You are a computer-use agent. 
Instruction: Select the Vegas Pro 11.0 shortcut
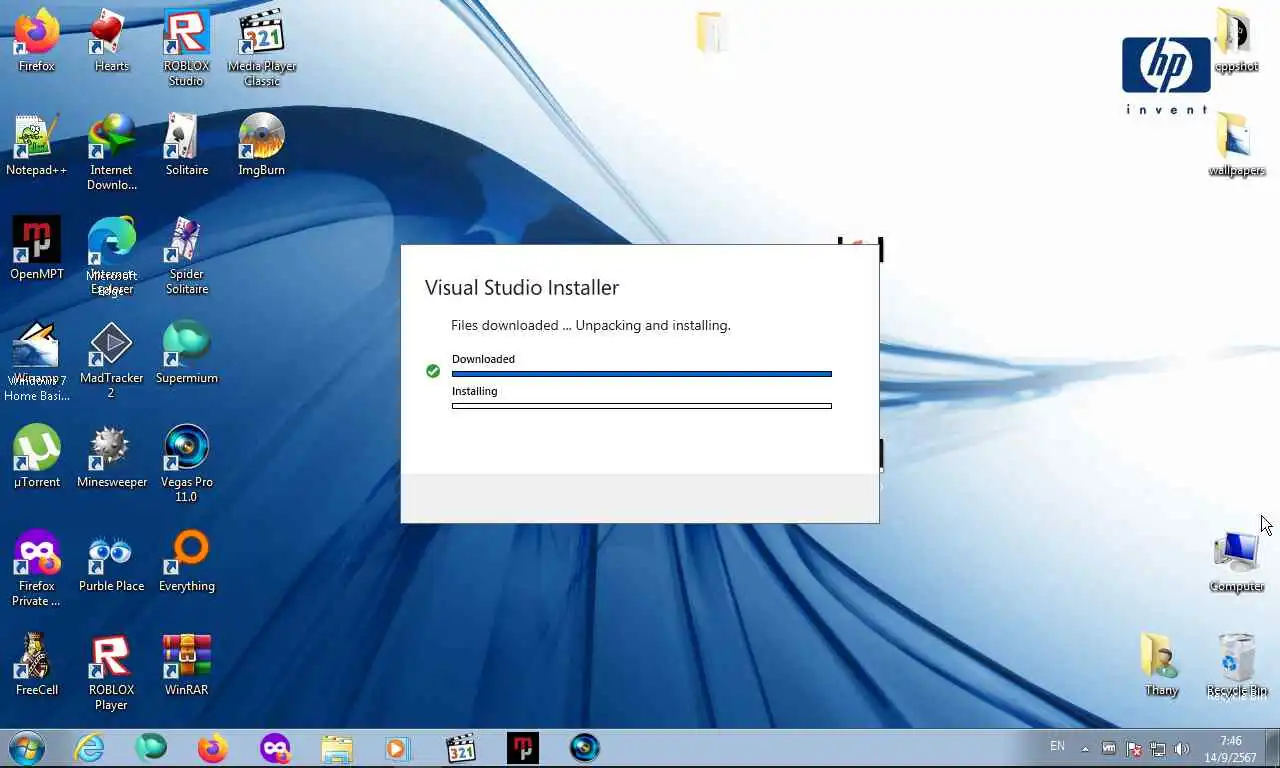click(x=186, y=464)
